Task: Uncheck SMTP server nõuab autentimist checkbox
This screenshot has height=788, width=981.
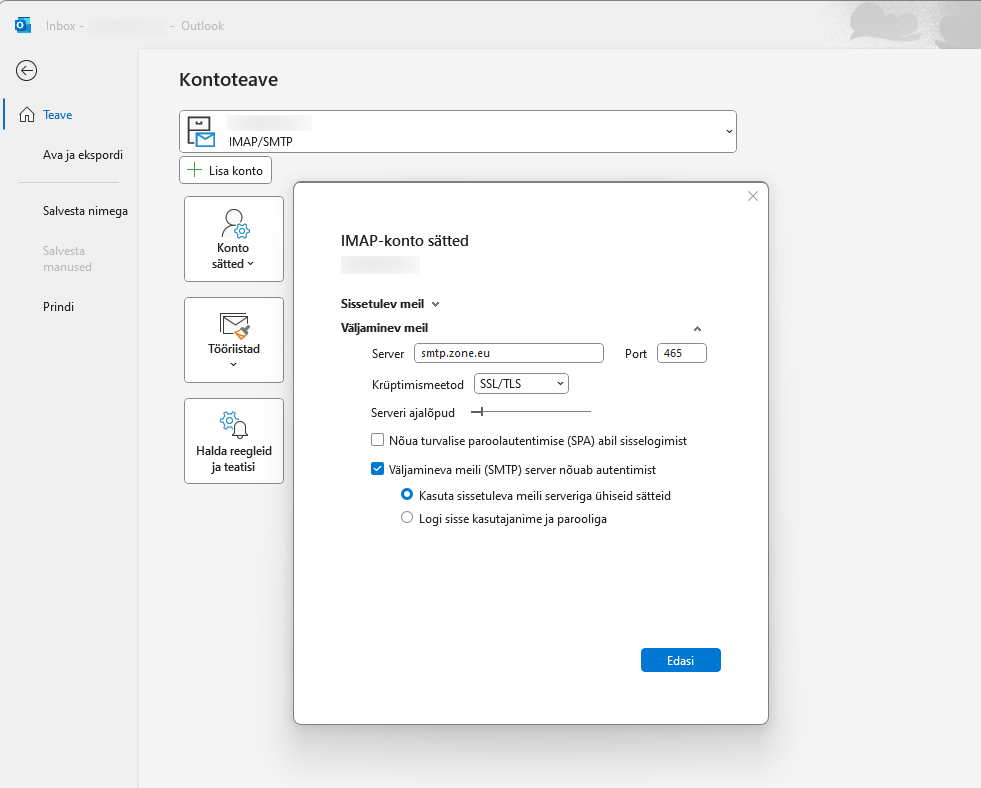Action: pyautogui.click(x=378, y=468)
